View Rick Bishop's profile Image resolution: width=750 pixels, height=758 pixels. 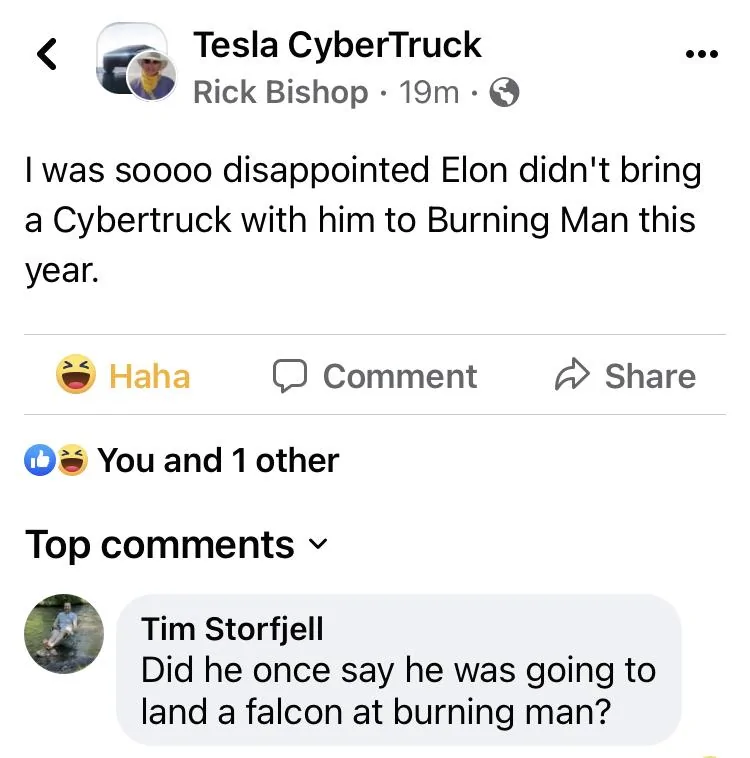pyautogui.click(x=280, y=93)
